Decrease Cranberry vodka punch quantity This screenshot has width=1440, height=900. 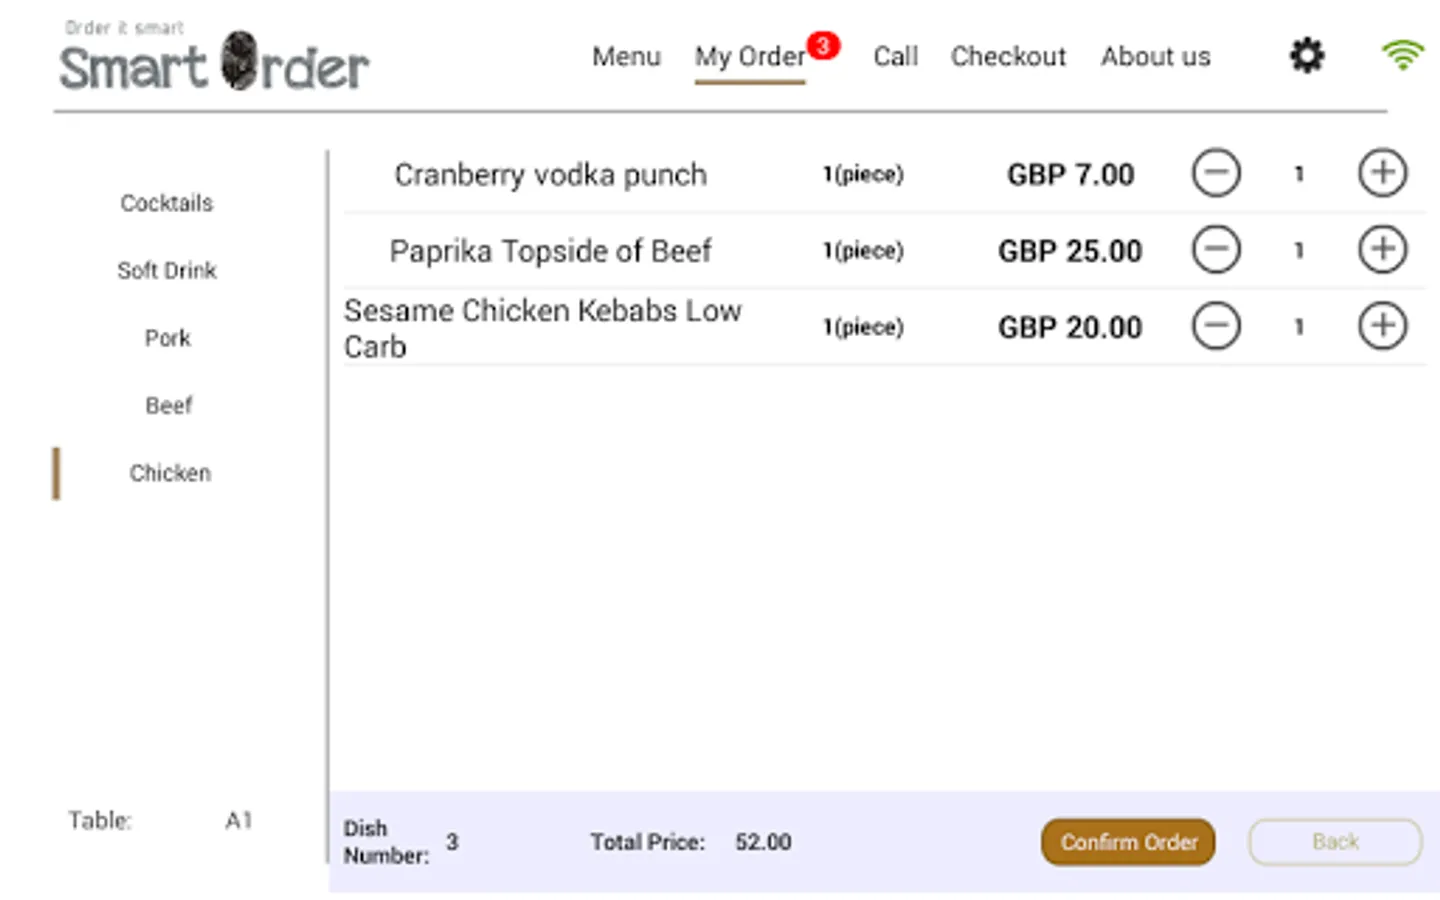click(1216, 174)
